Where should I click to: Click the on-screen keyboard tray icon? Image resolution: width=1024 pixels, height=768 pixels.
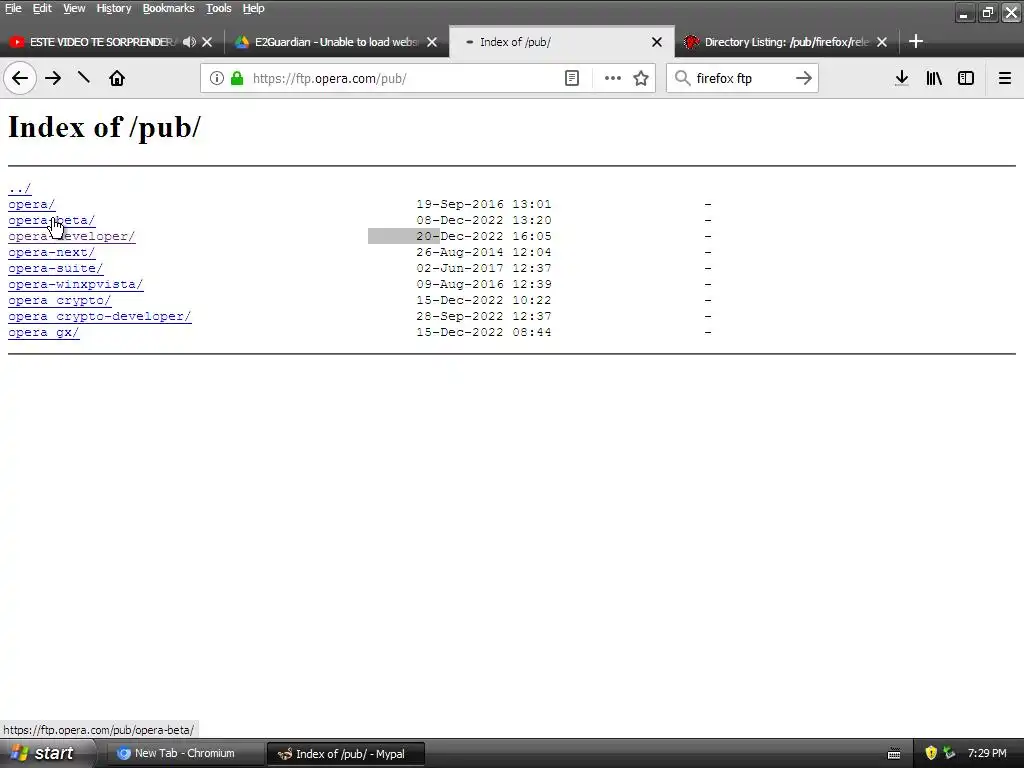coord(894,754)
